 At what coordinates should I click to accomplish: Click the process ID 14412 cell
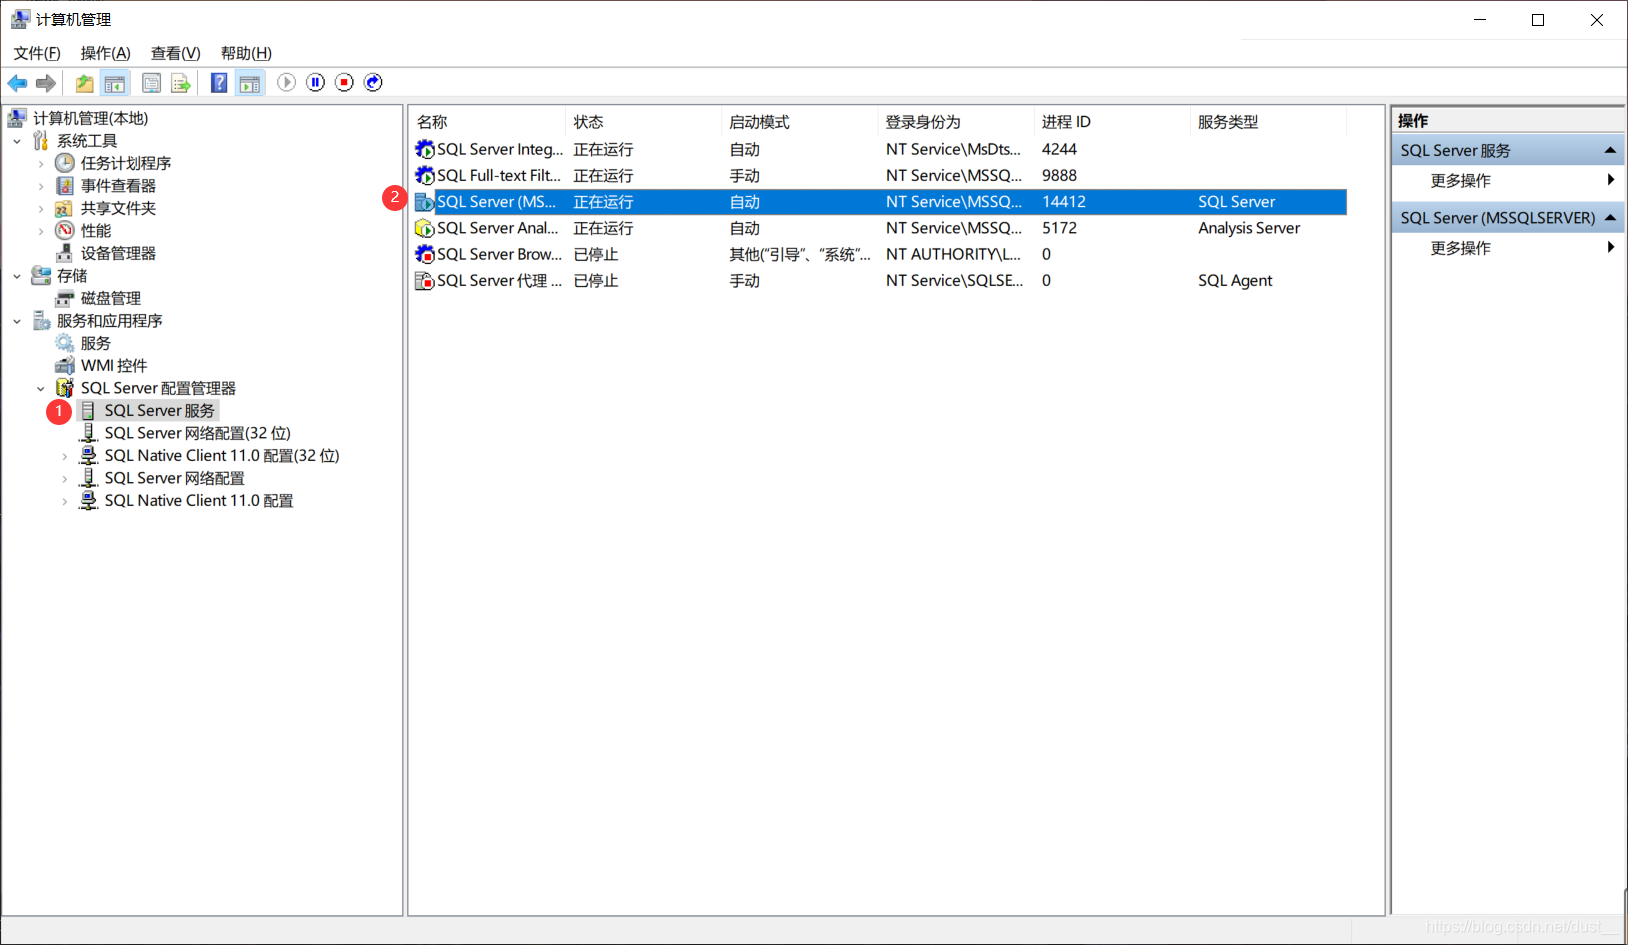click(x=1064, y=202)
